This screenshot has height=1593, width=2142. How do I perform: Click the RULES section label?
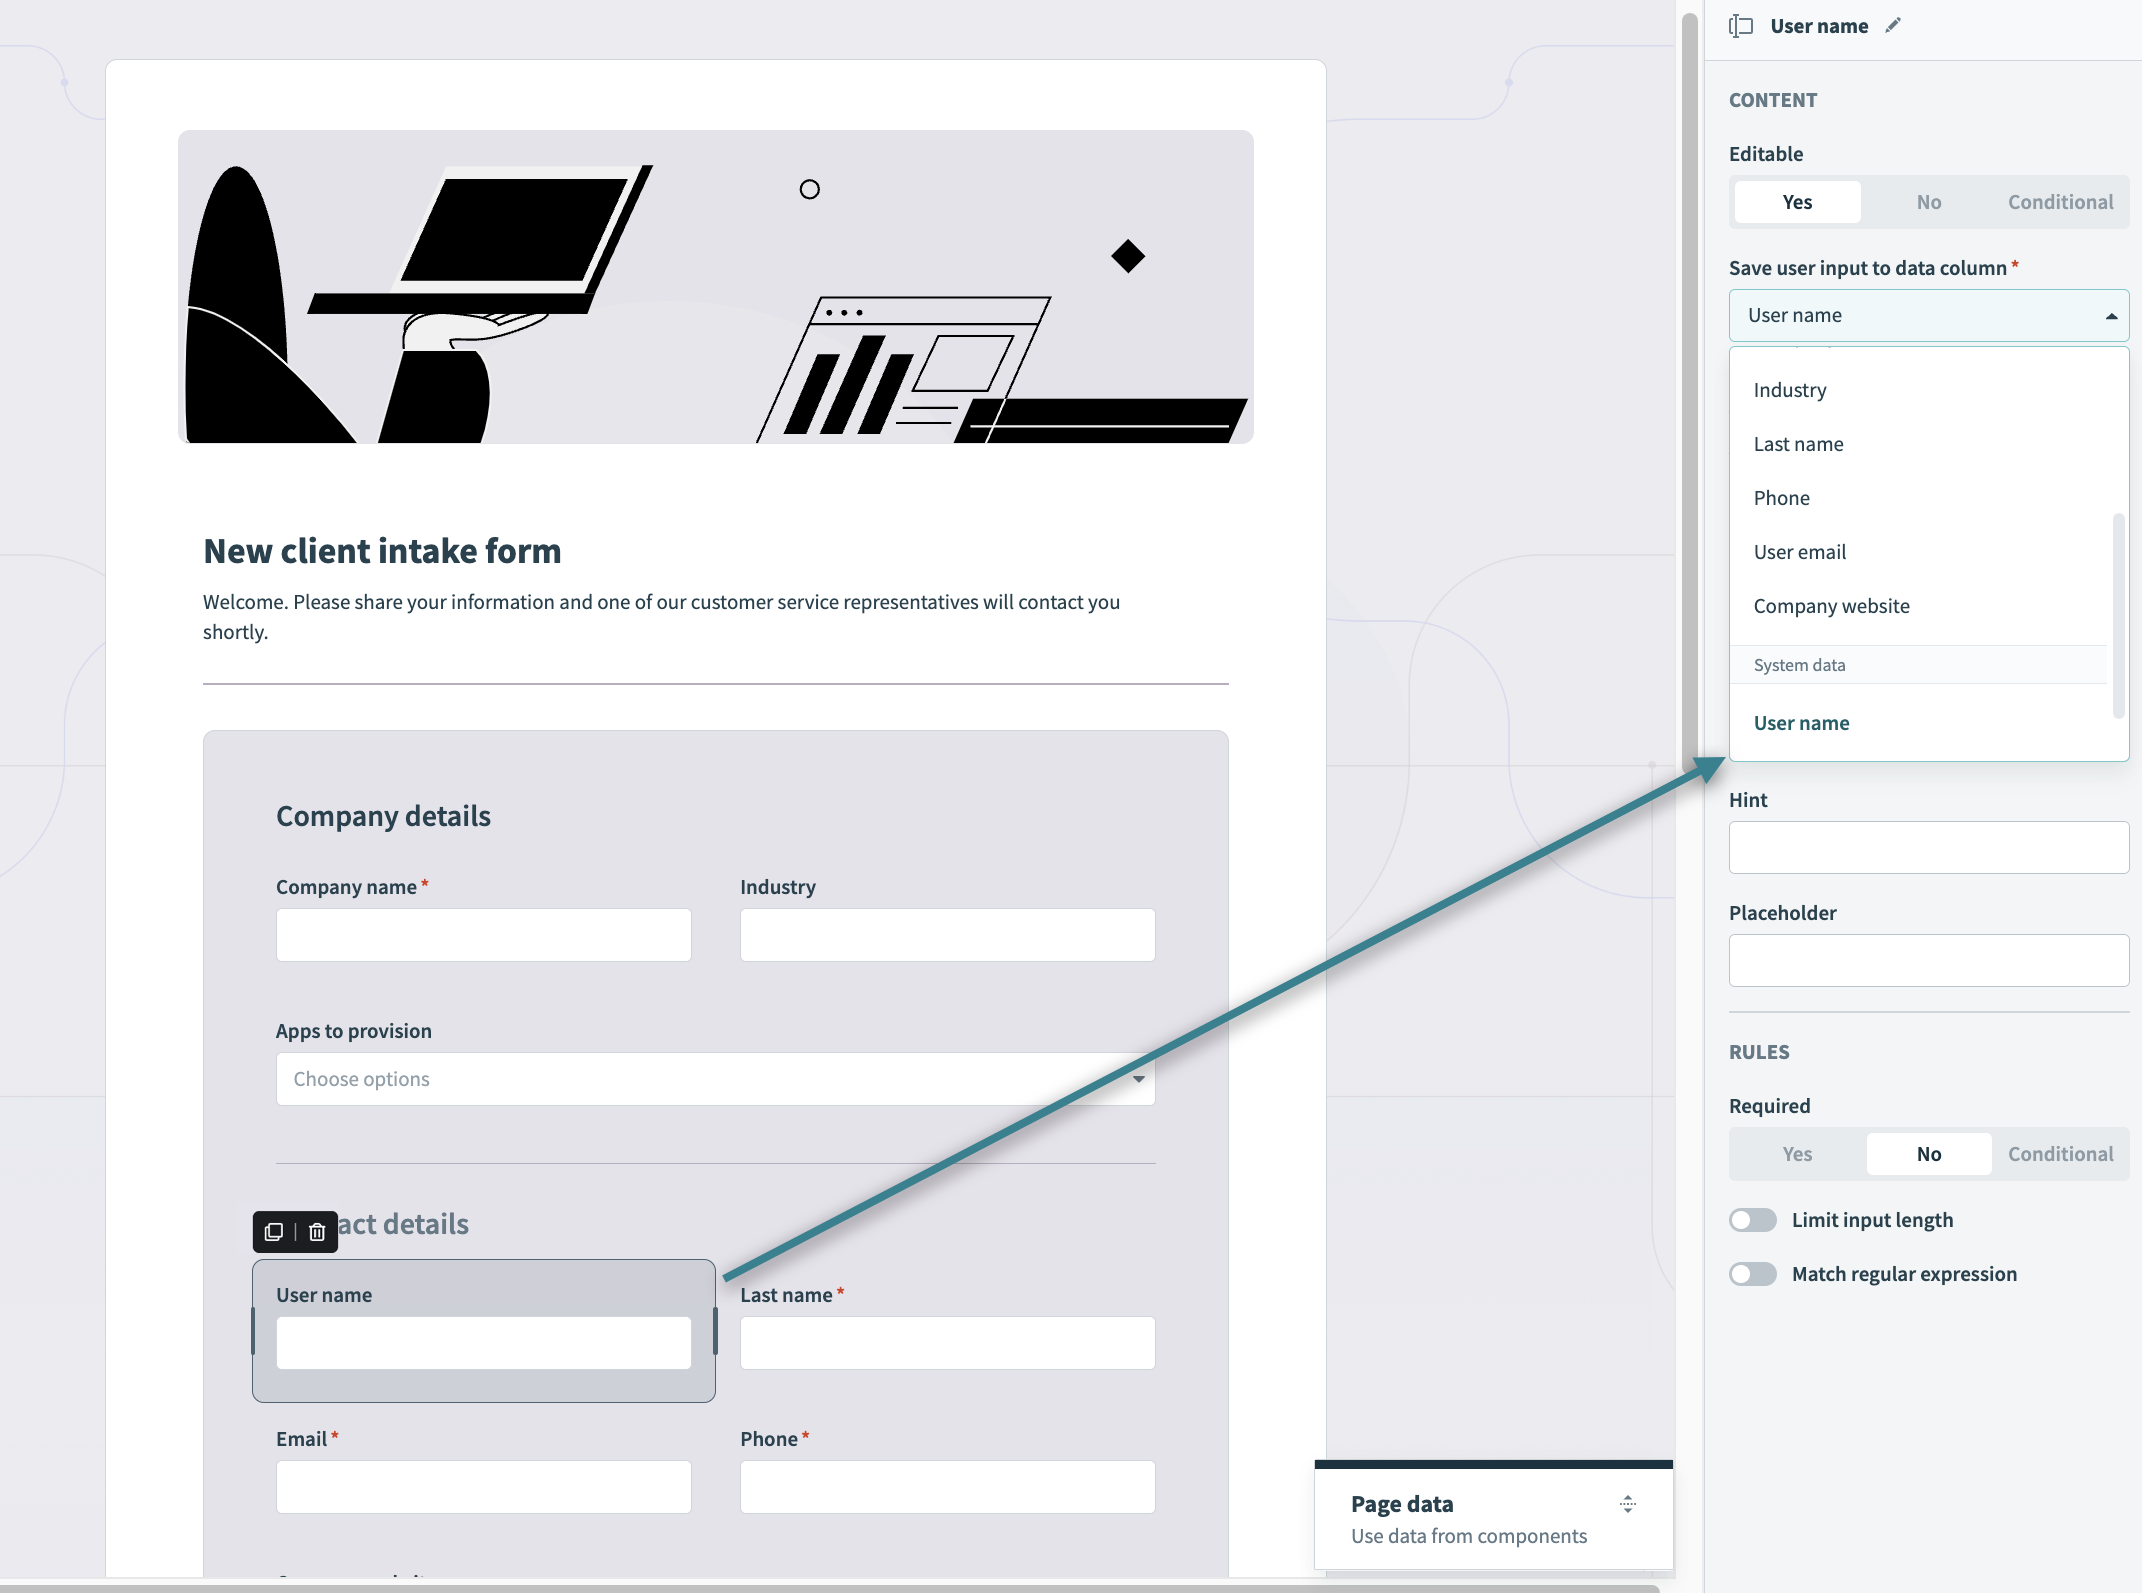click(x=1759, y=1052)
